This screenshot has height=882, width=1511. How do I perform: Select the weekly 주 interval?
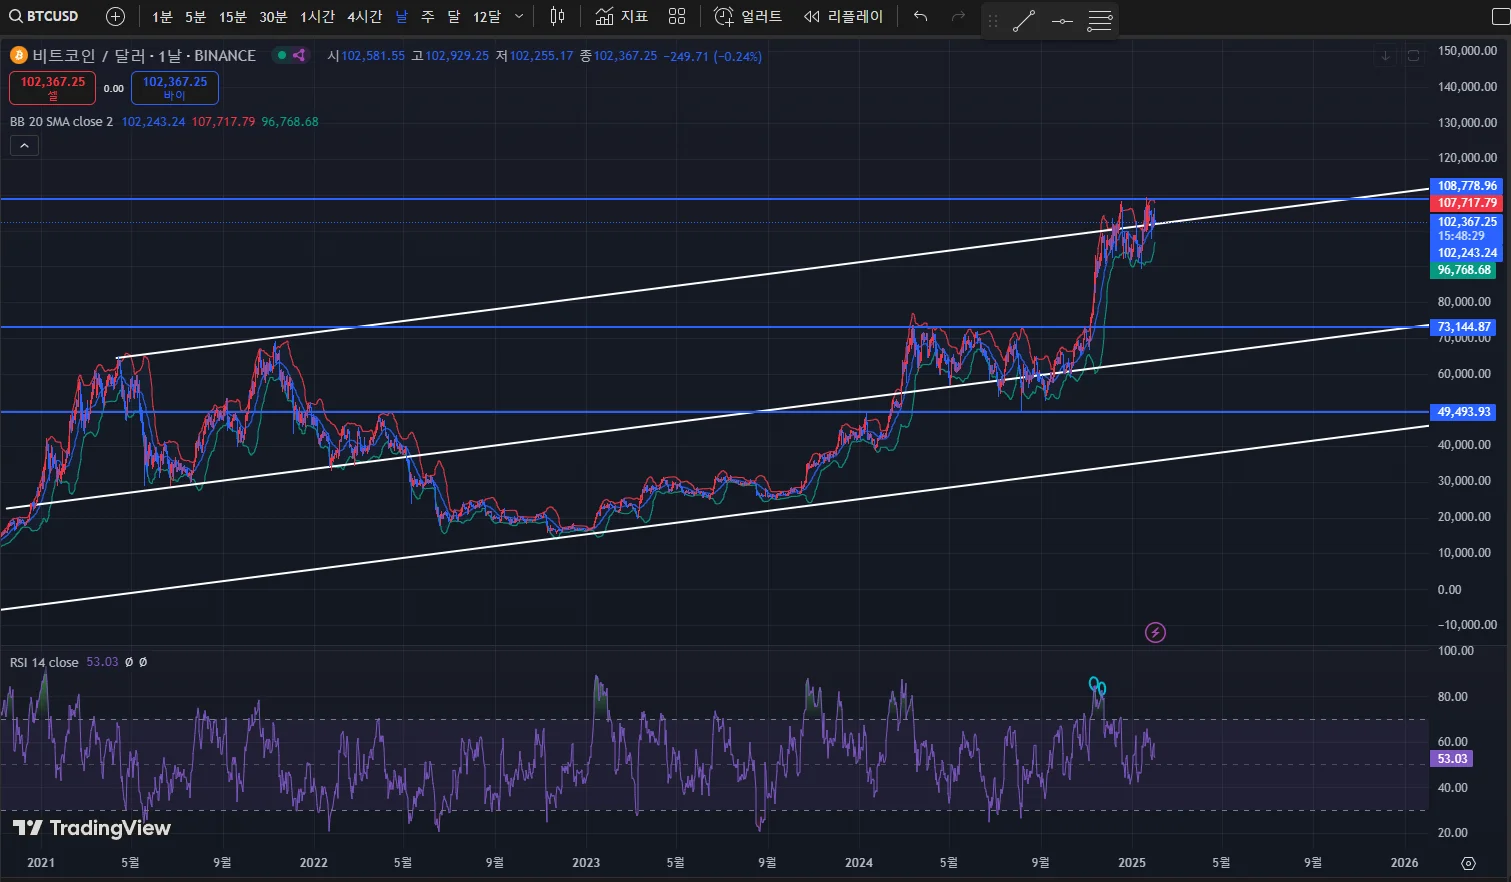click(x=427, y=17)
